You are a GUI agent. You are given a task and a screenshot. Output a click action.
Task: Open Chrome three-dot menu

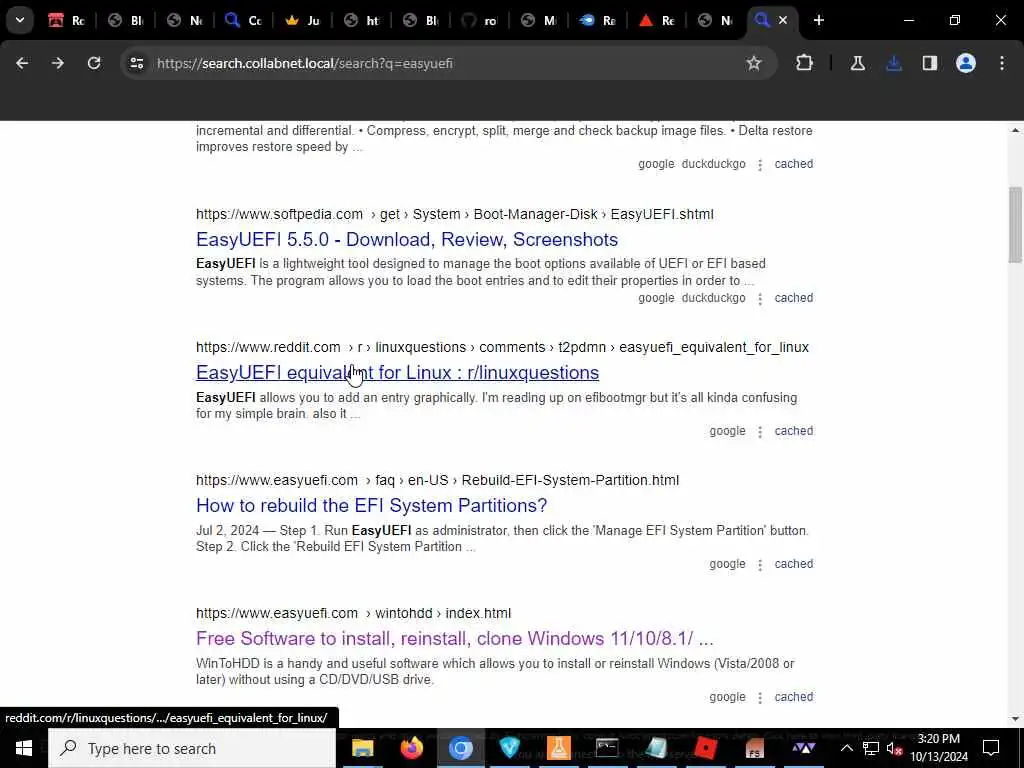point(1002,63)
